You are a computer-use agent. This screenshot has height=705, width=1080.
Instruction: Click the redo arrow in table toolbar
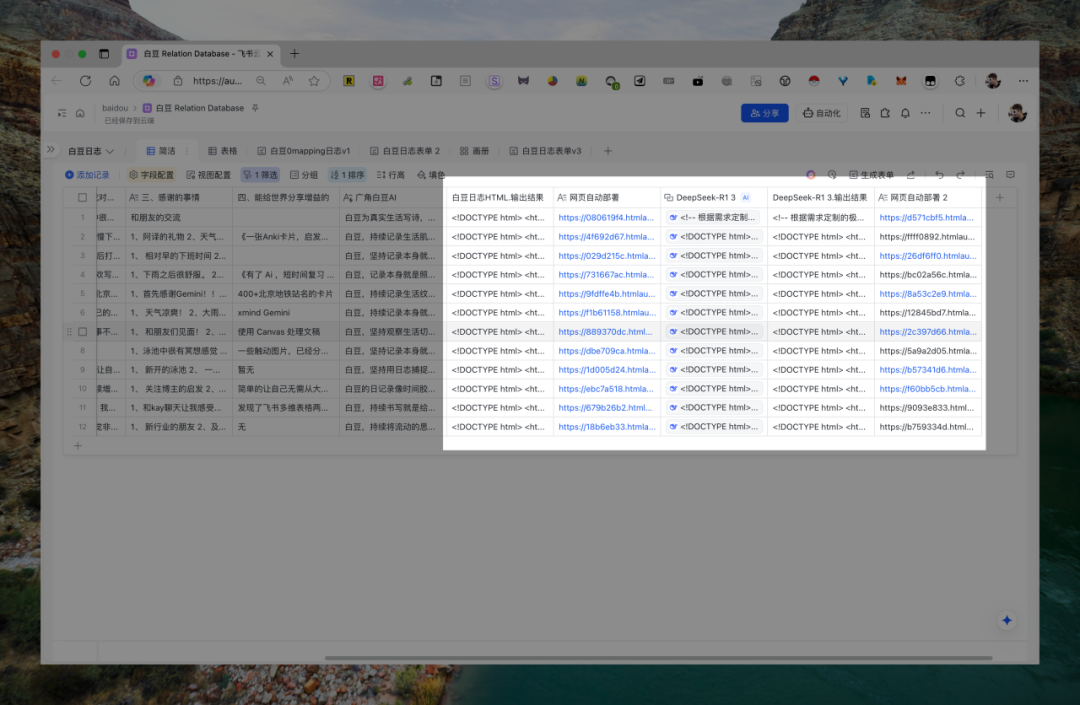960,175
